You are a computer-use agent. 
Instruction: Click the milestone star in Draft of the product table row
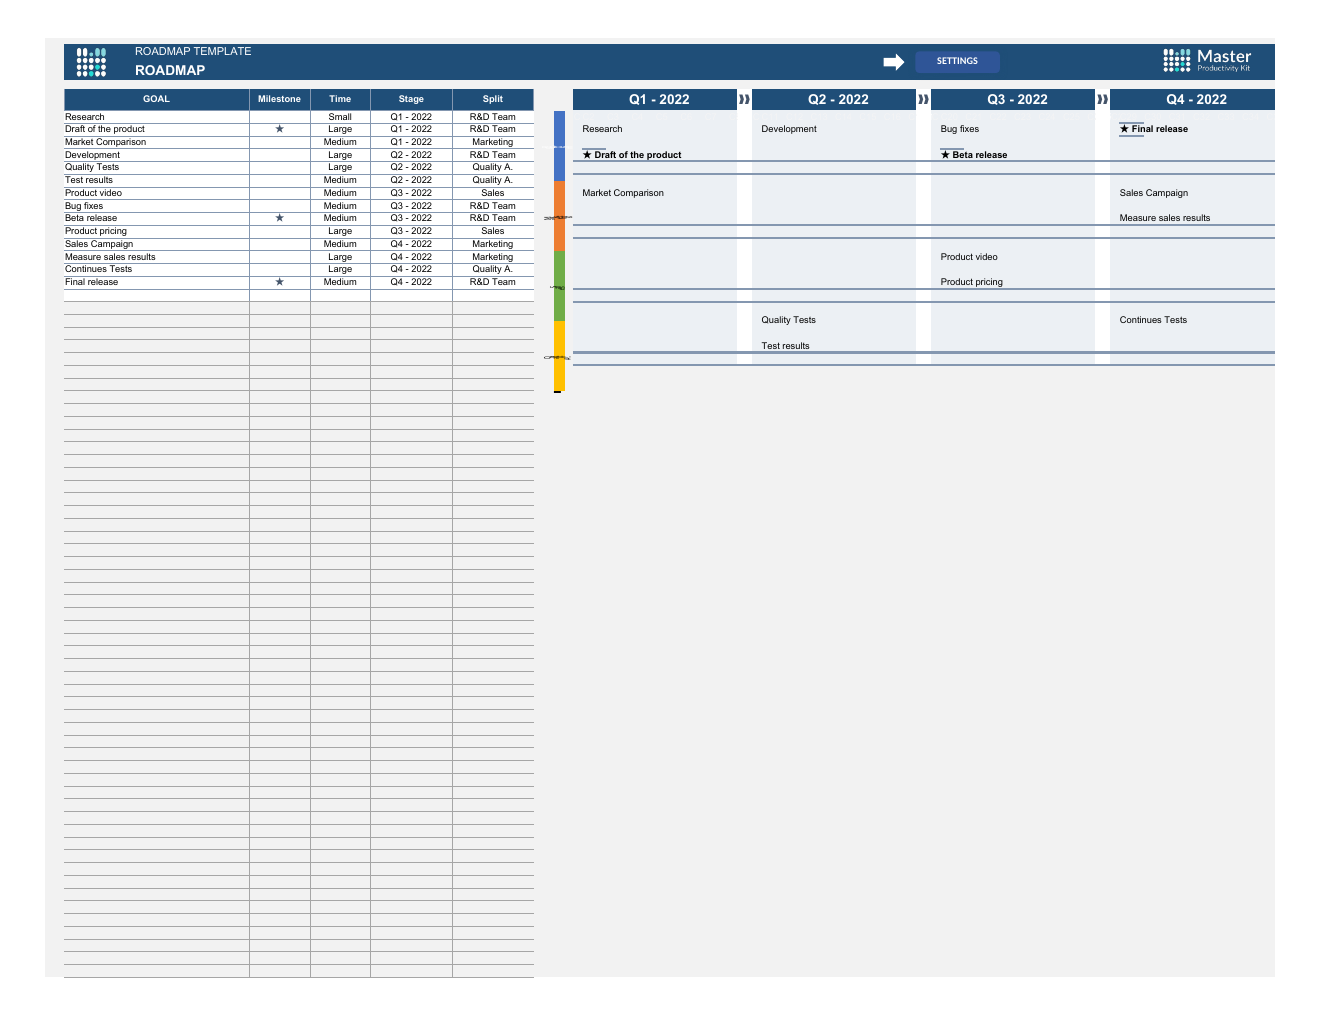pos(279,129)
